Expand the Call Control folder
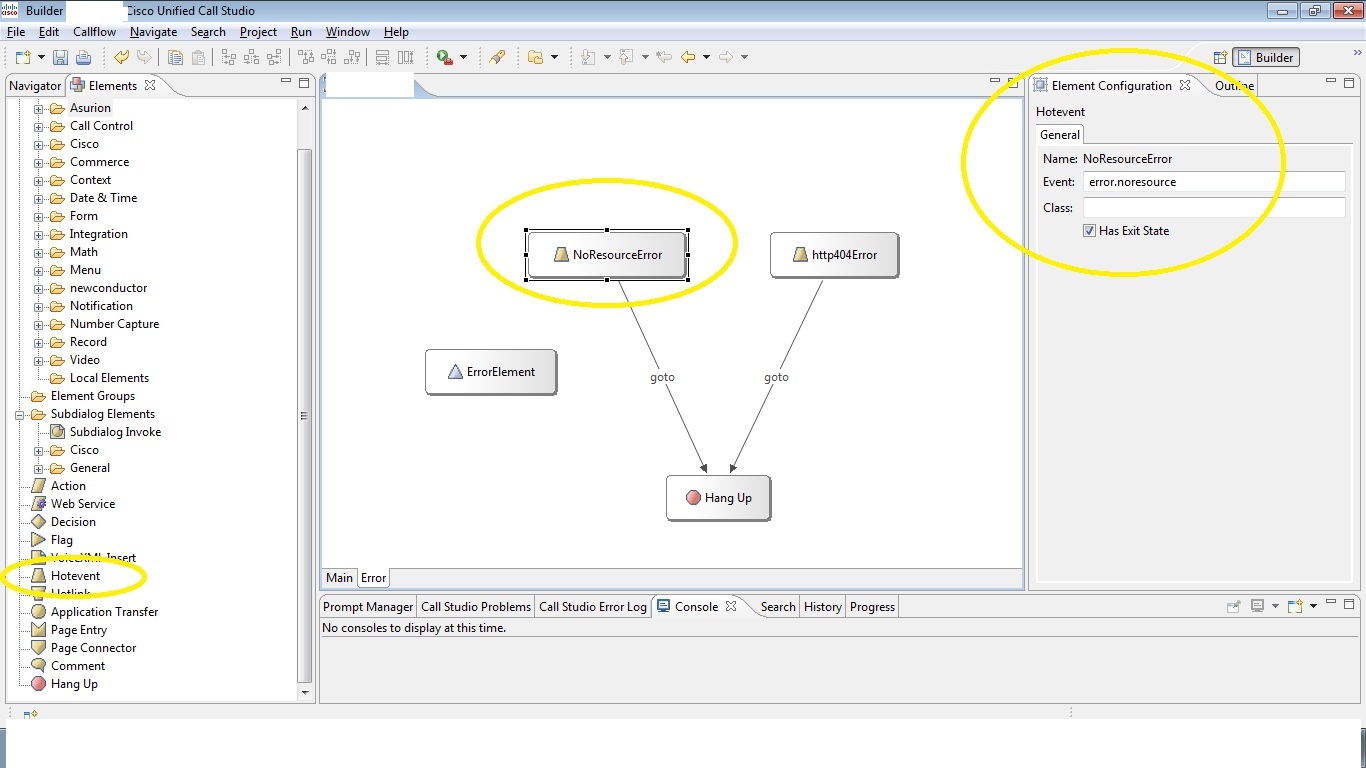 (x=39, y=126)
